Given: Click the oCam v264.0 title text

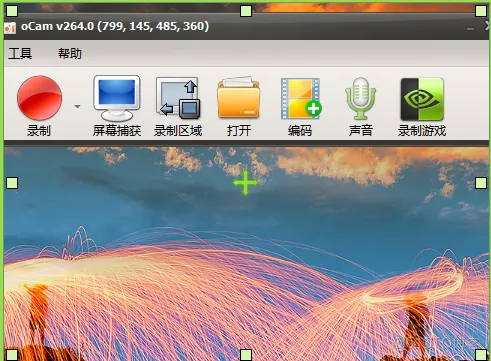Looking at the screenshot, I should (x=115, y=26).
